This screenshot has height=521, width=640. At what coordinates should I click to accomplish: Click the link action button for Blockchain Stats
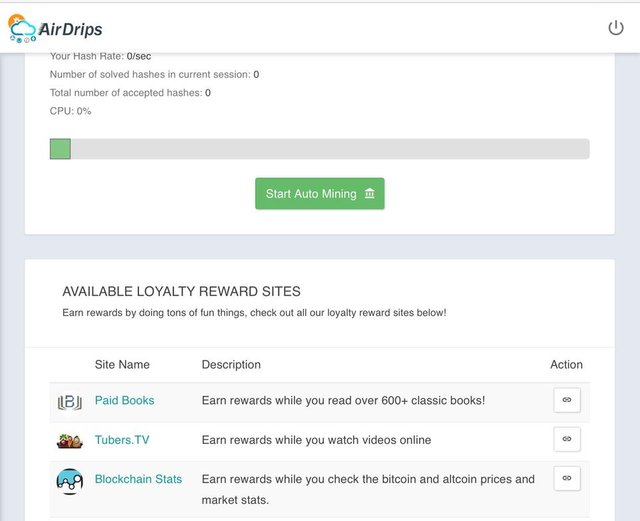click(x=567, y=478)
